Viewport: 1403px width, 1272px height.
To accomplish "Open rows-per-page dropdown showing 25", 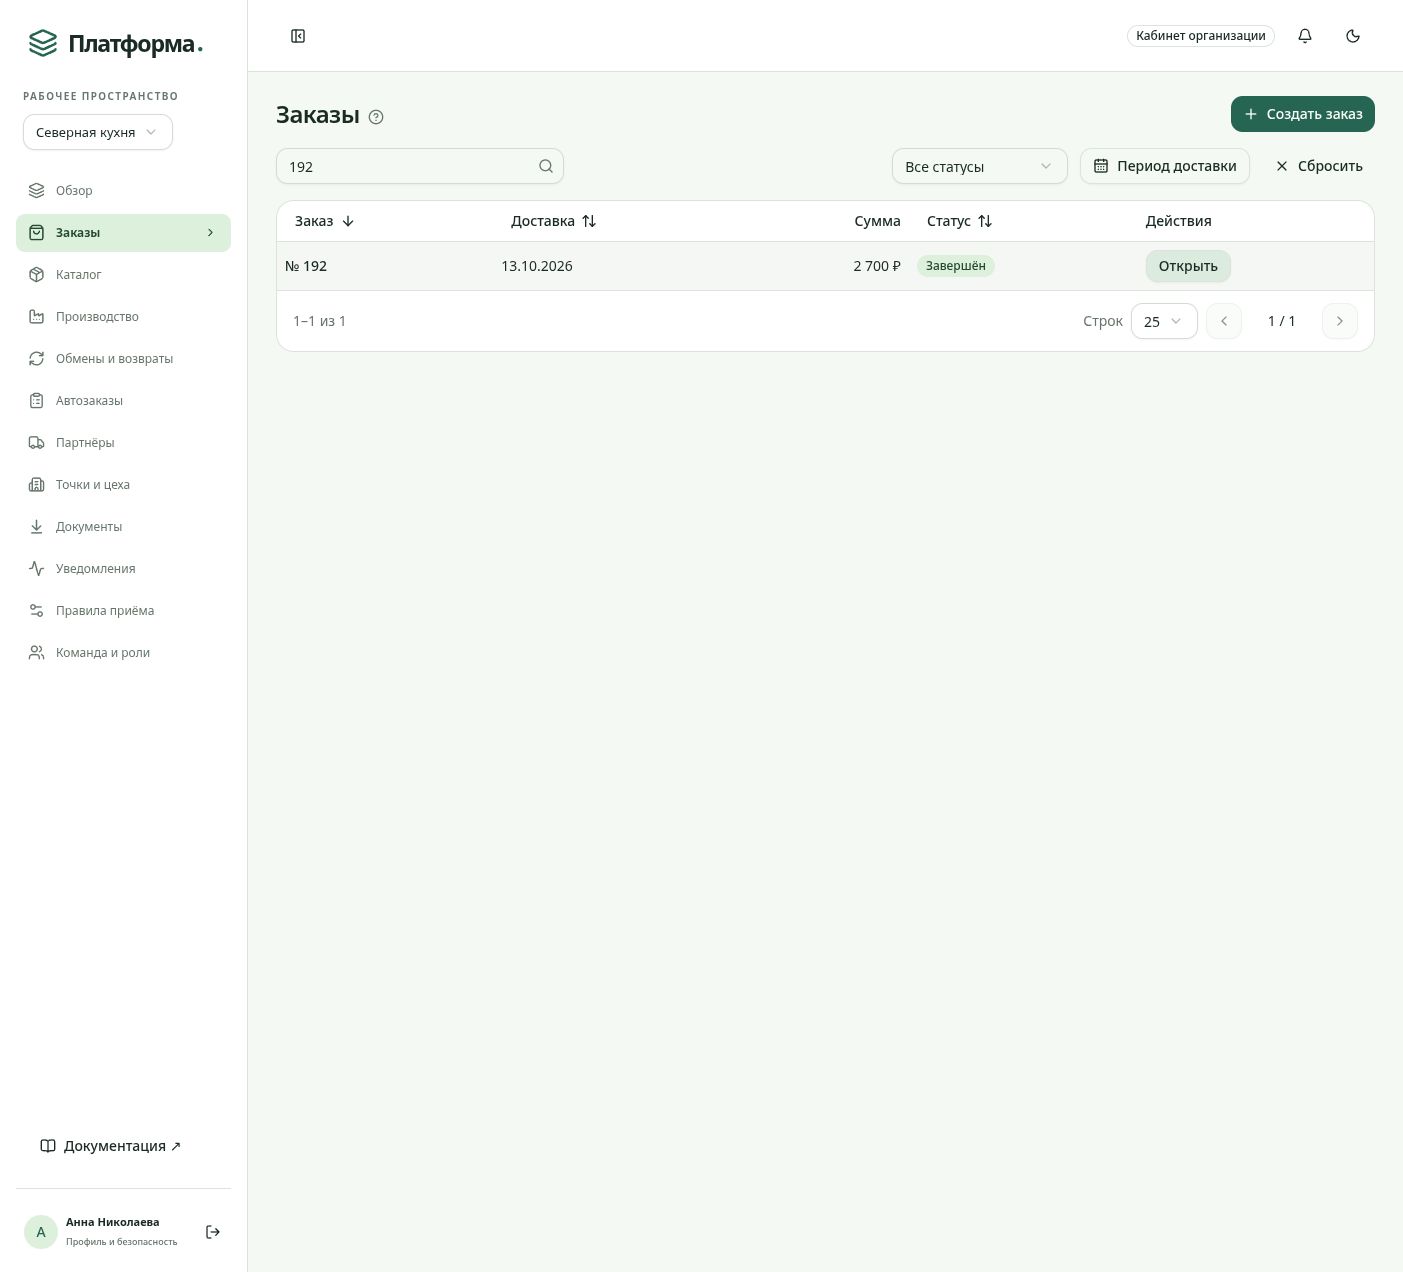I will pos(1164,321).
